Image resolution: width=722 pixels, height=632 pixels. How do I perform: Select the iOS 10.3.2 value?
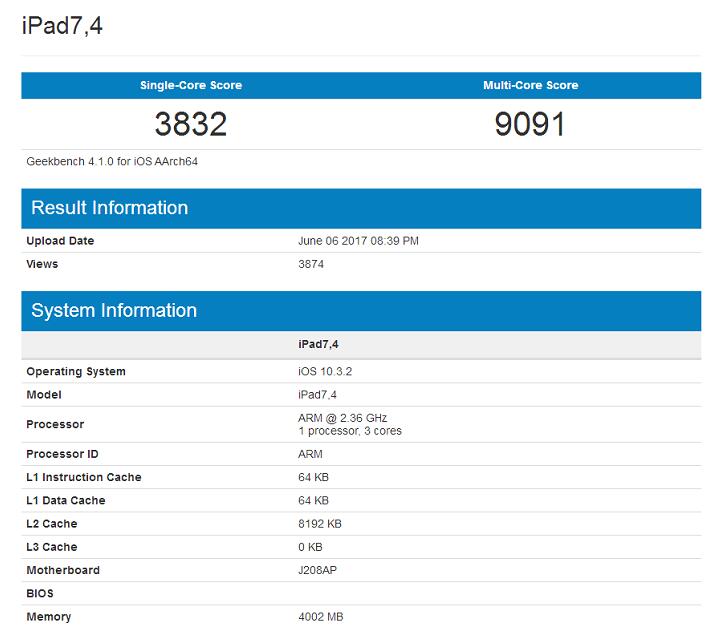click(x=325, y=371)
